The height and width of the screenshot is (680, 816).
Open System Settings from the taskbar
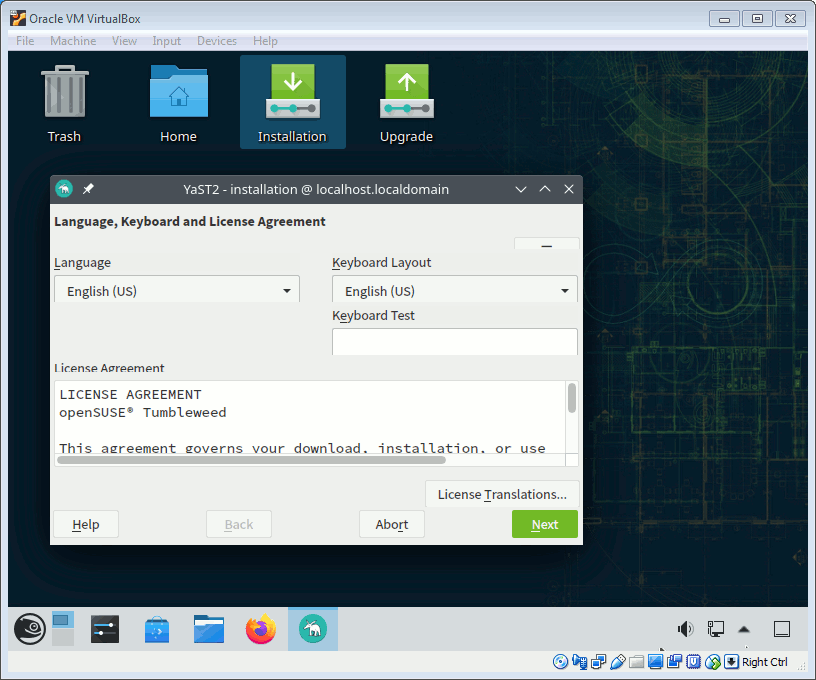105,628
